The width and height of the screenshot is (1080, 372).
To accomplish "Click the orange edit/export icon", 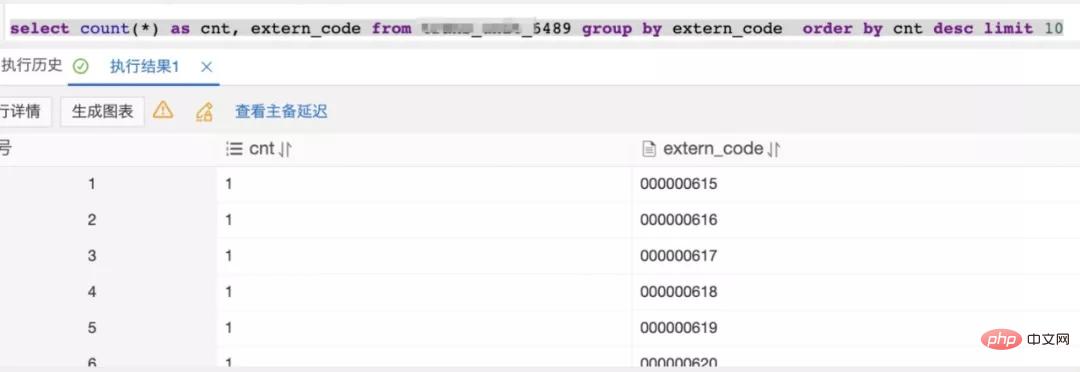I will (205, 112).
